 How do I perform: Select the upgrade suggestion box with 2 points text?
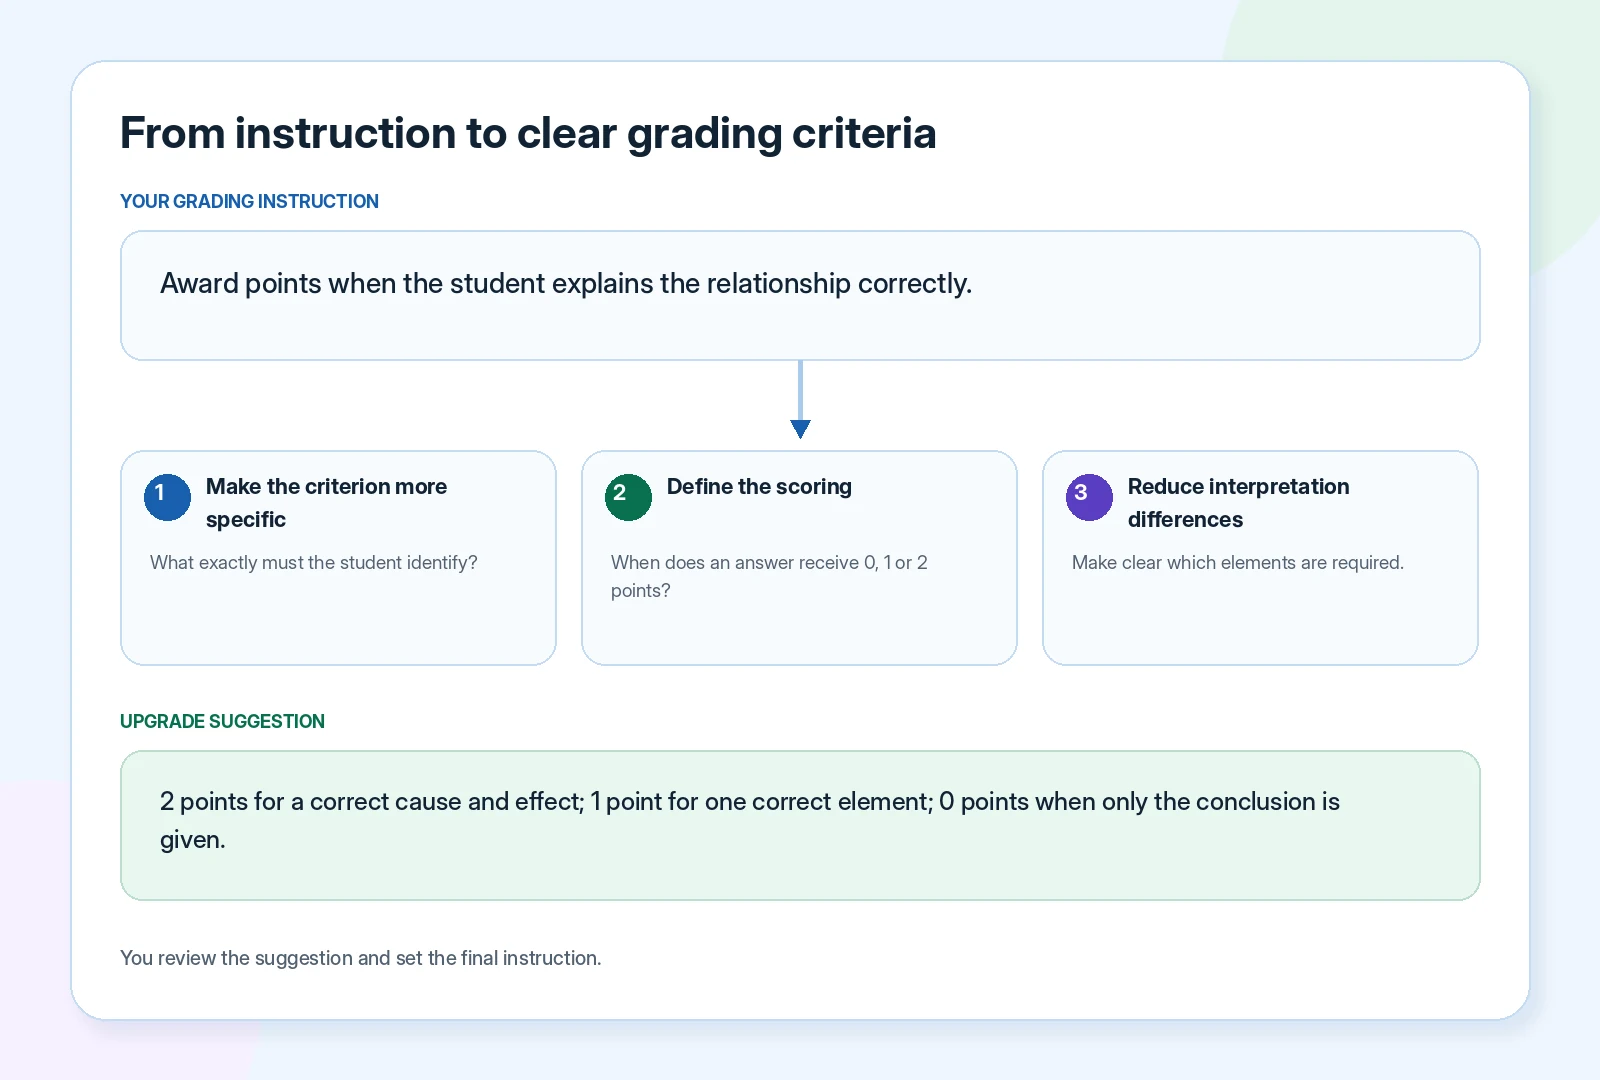pos(800,825)
